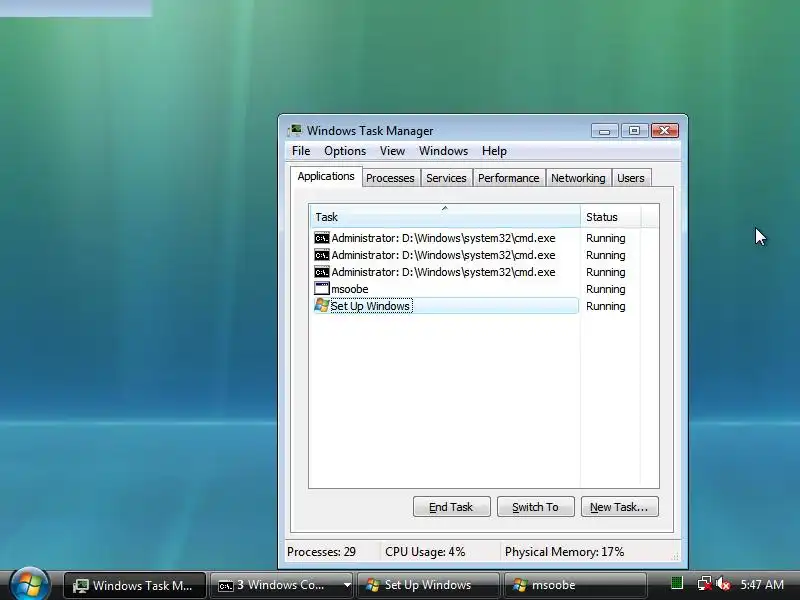Switch to the Networking tab
The width and height of the screenshot is (800, 600).
click(578, 178)
